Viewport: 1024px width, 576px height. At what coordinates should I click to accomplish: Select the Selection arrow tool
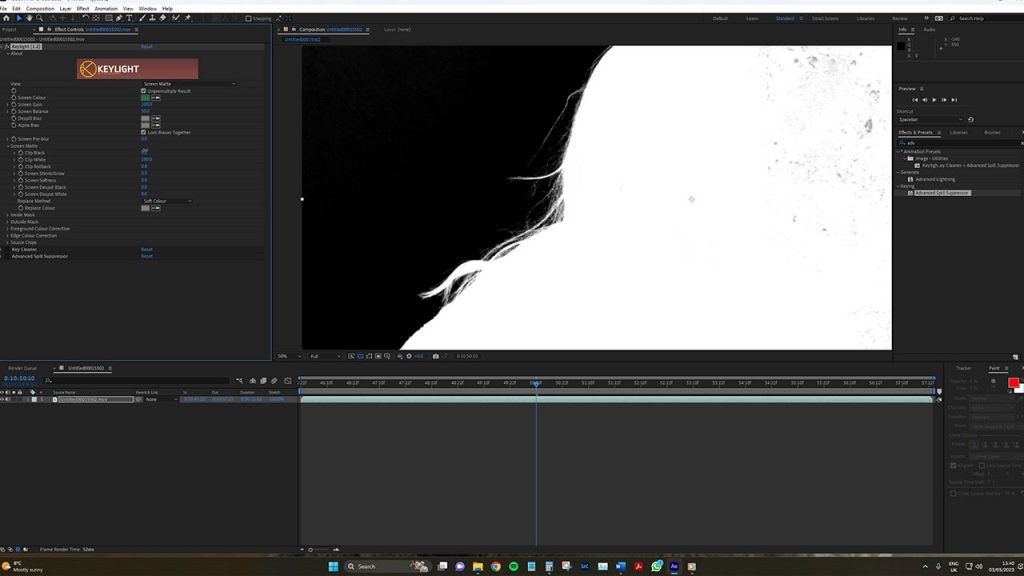[x=18, y=18]
